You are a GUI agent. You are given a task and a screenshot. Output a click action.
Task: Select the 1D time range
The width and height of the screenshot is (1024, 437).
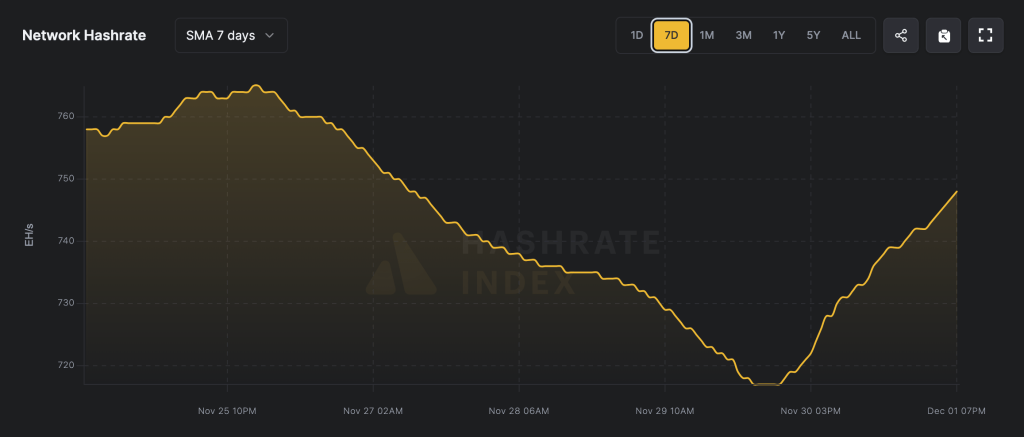636,35
